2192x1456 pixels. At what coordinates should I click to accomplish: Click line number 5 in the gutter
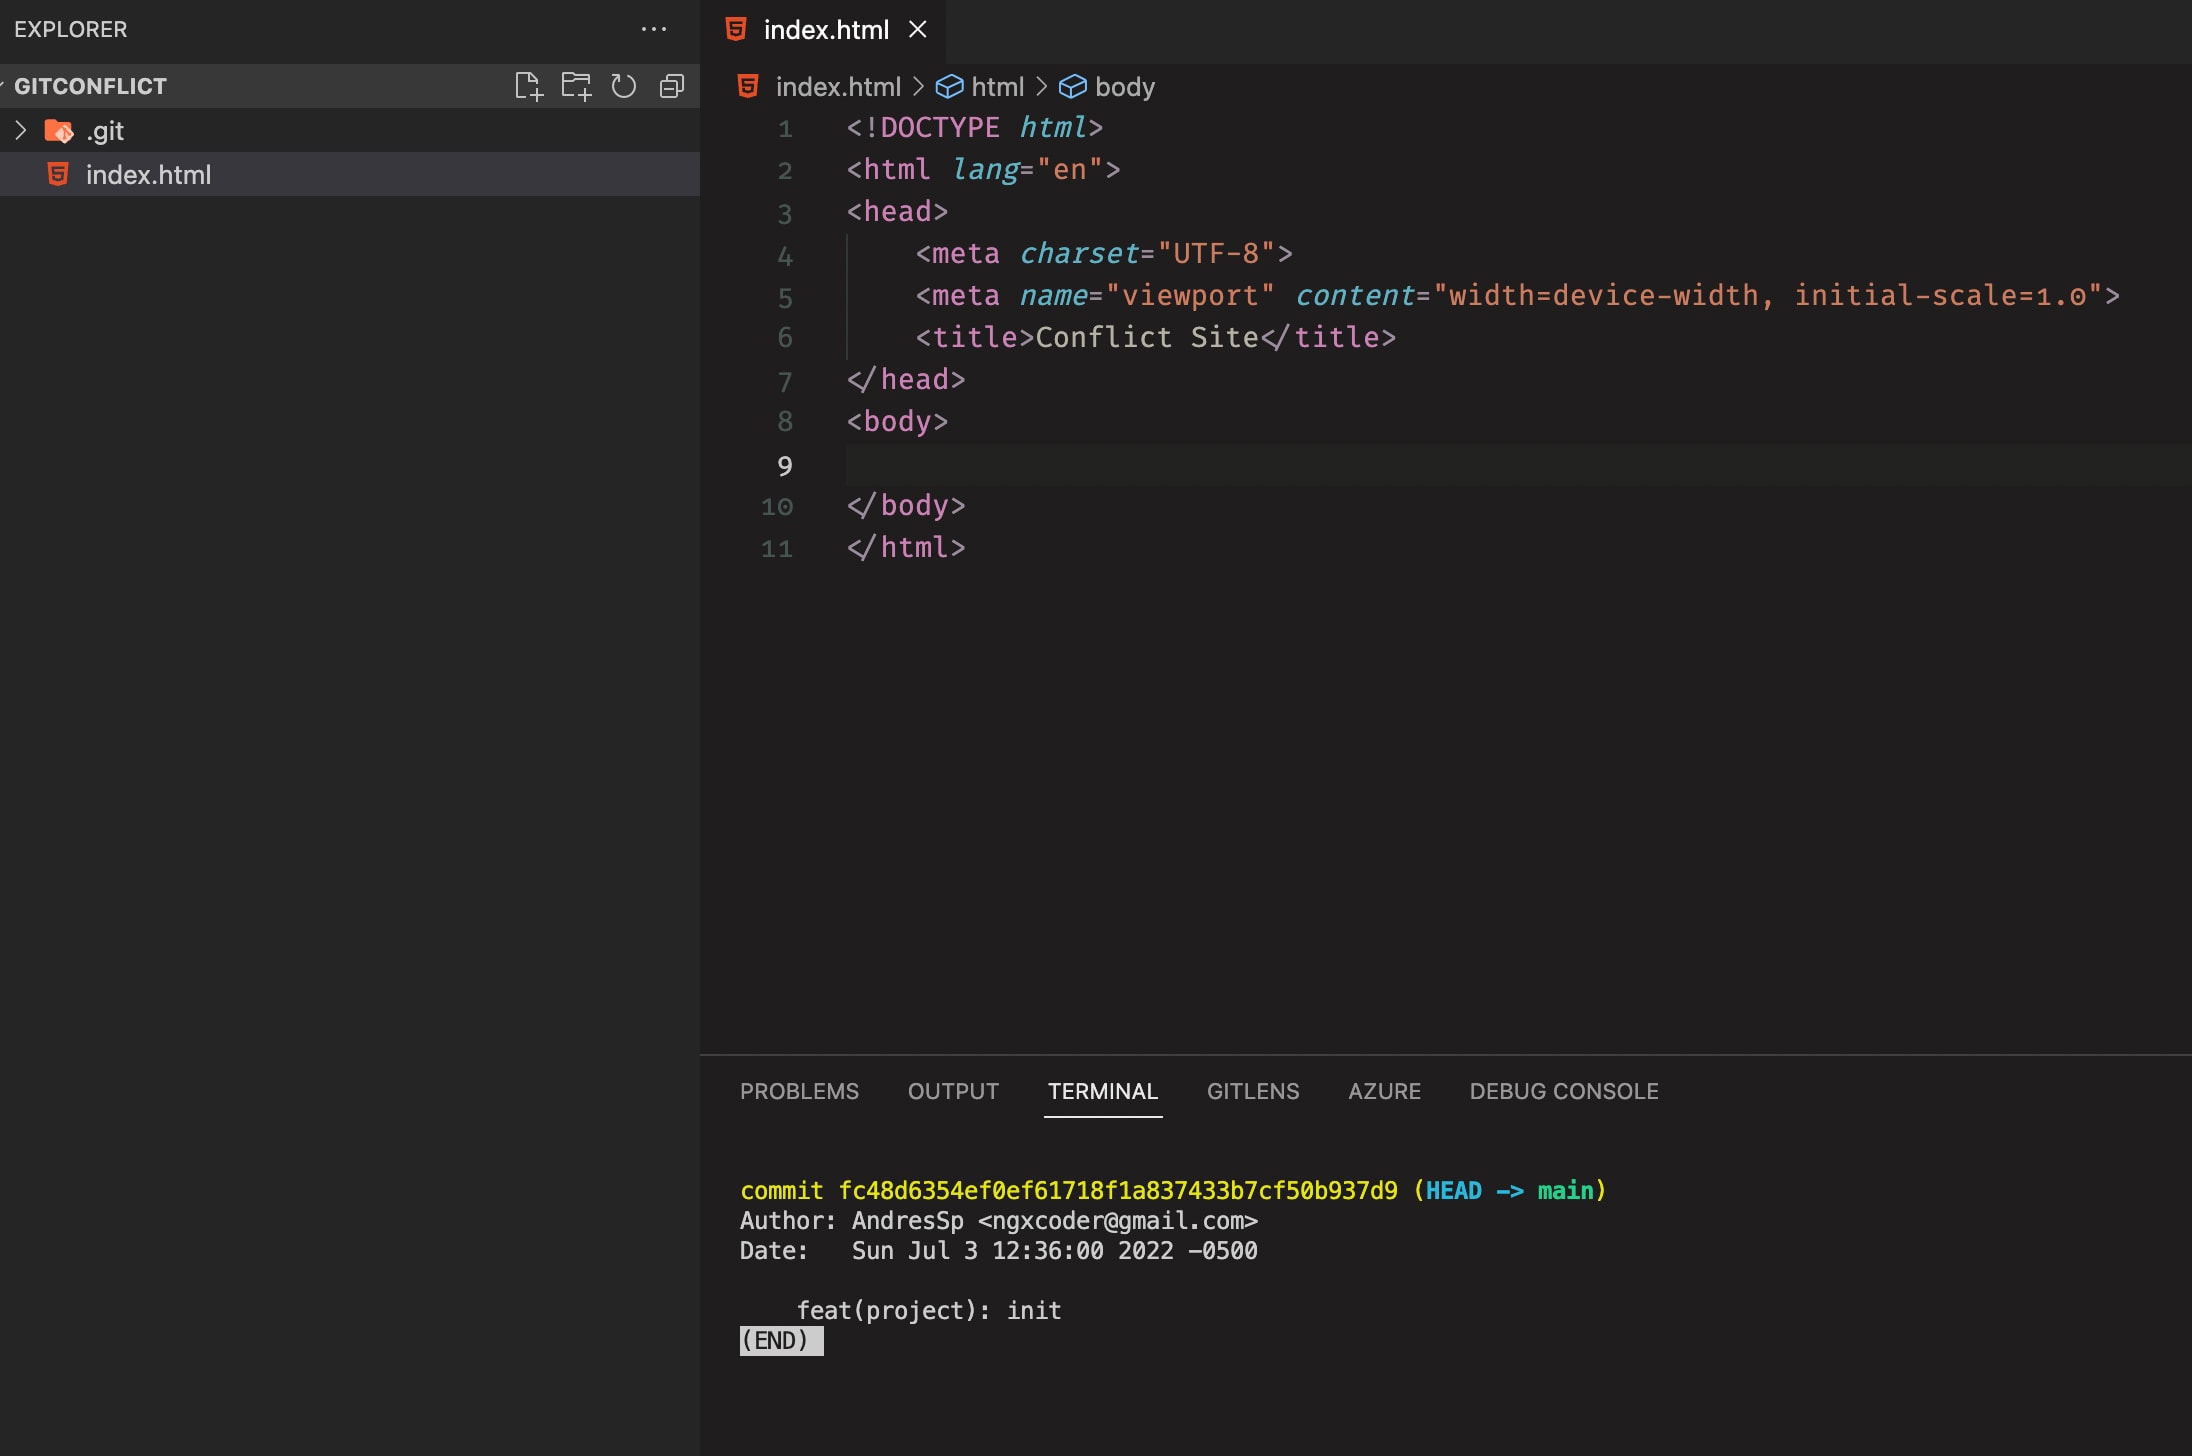click(x=785, y=297)
